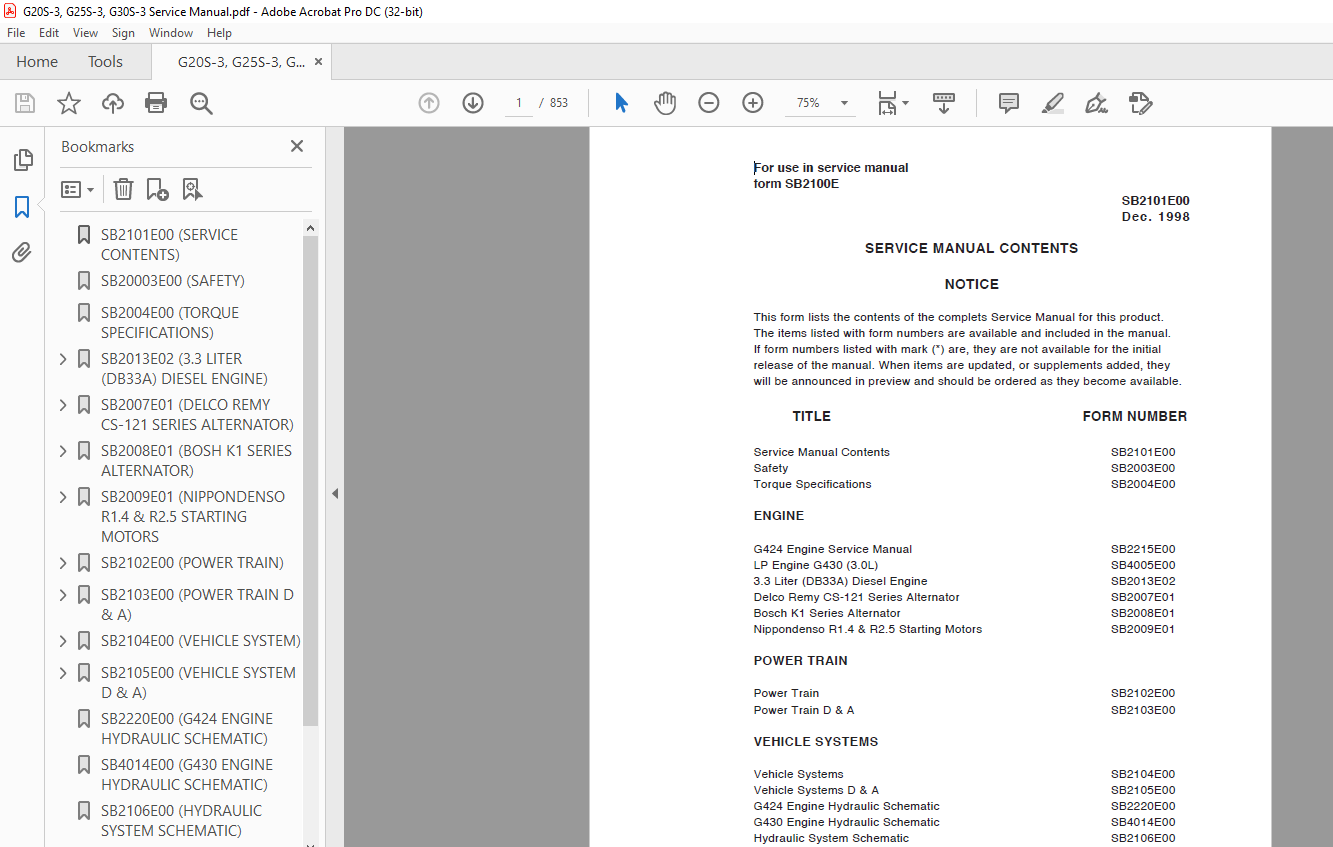Image resolution: width=1333 pixels, height=847 pixels.
Task: Open the Window menu
Action: click(171, 33)
